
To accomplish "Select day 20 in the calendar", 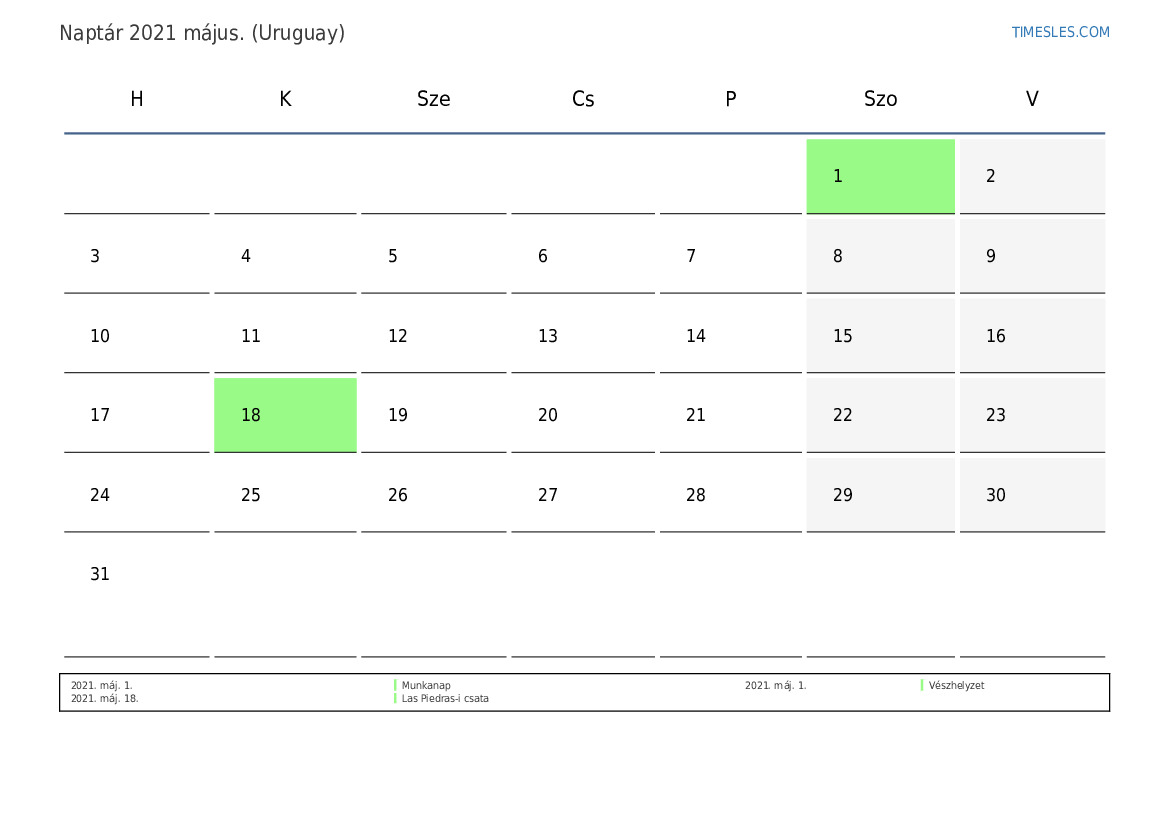I will pos(583,415).
